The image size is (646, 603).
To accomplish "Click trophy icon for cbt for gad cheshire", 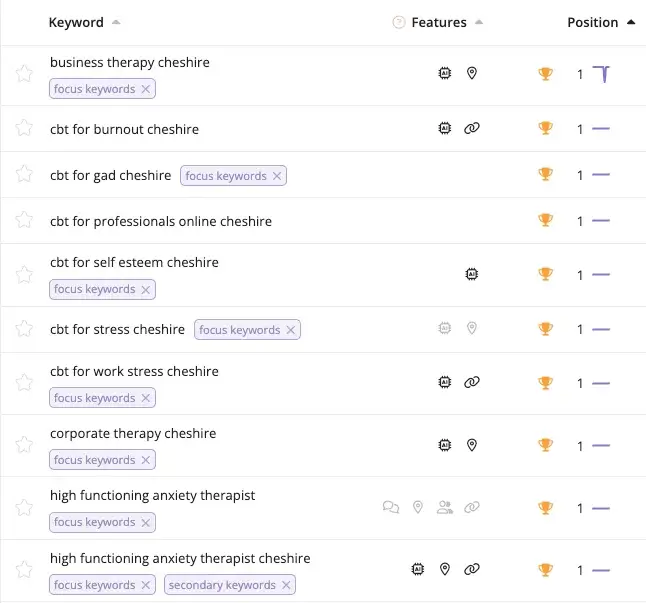I will tap(545, 174).
